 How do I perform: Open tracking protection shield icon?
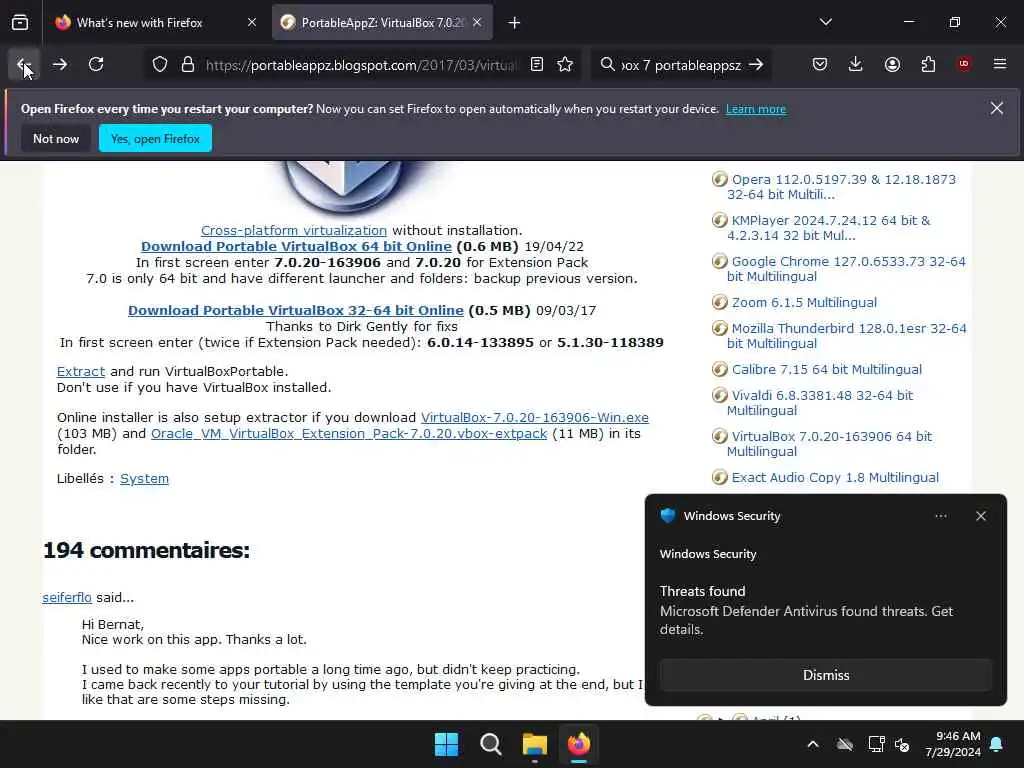pos(160,65)
